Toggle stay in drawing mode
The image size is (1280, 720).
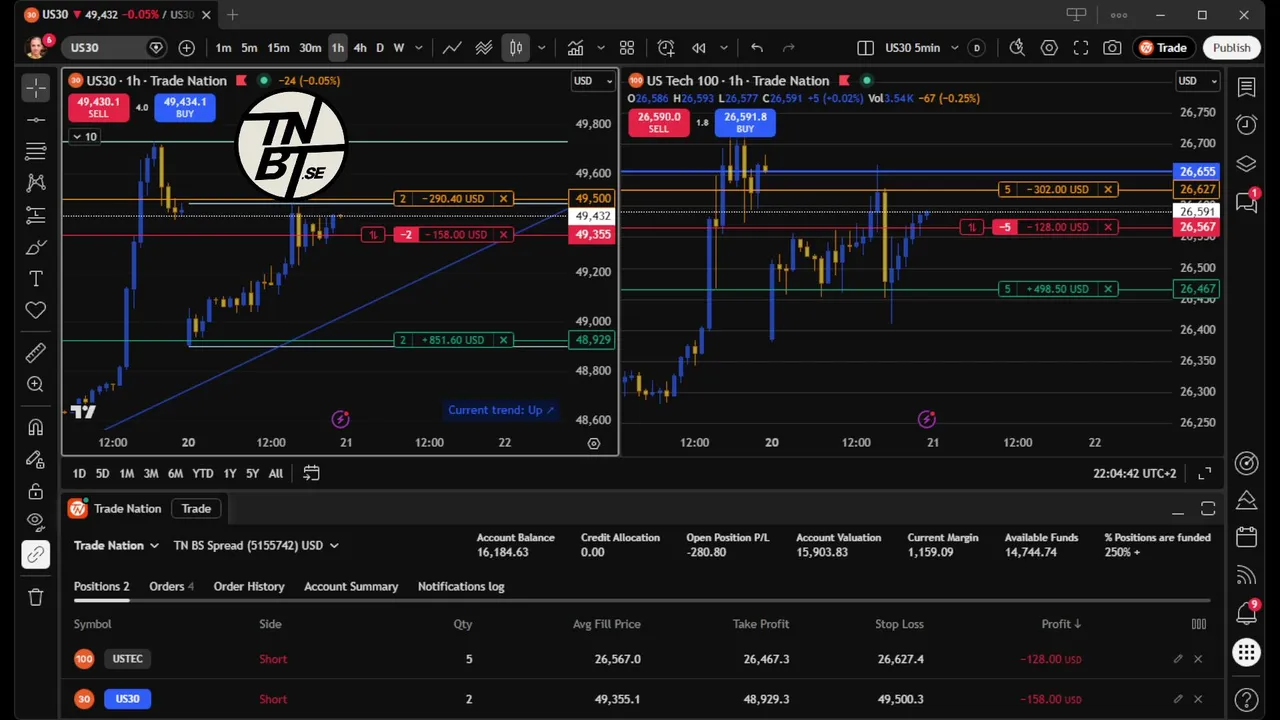coord(36,459)
